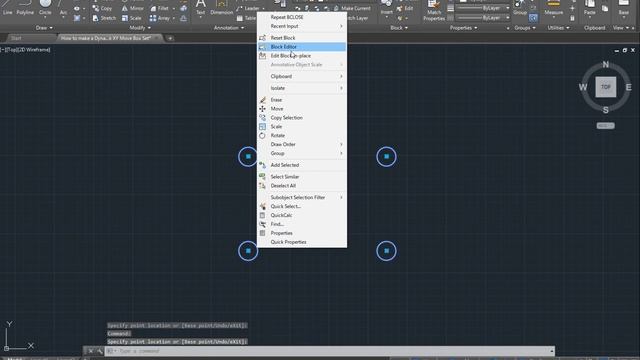Click Make Current layer button

[352, 8]
